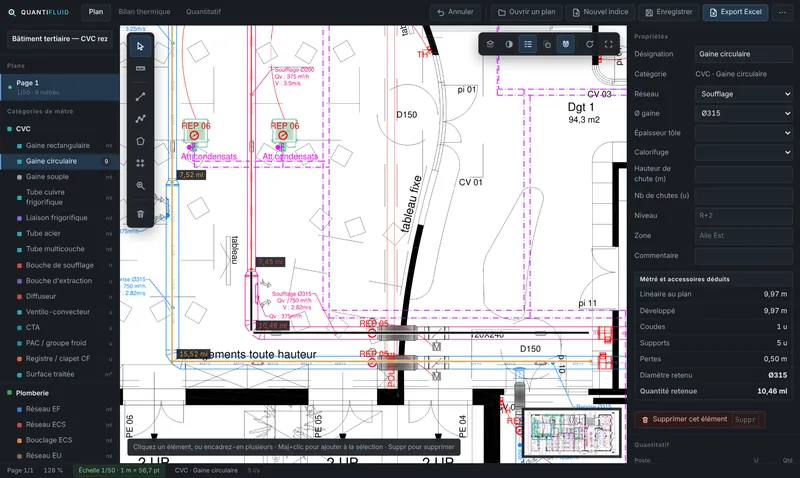The width and height of the screenshot is (800, 478).
Task: Select Diffuseur category
Action: point(60,296)
